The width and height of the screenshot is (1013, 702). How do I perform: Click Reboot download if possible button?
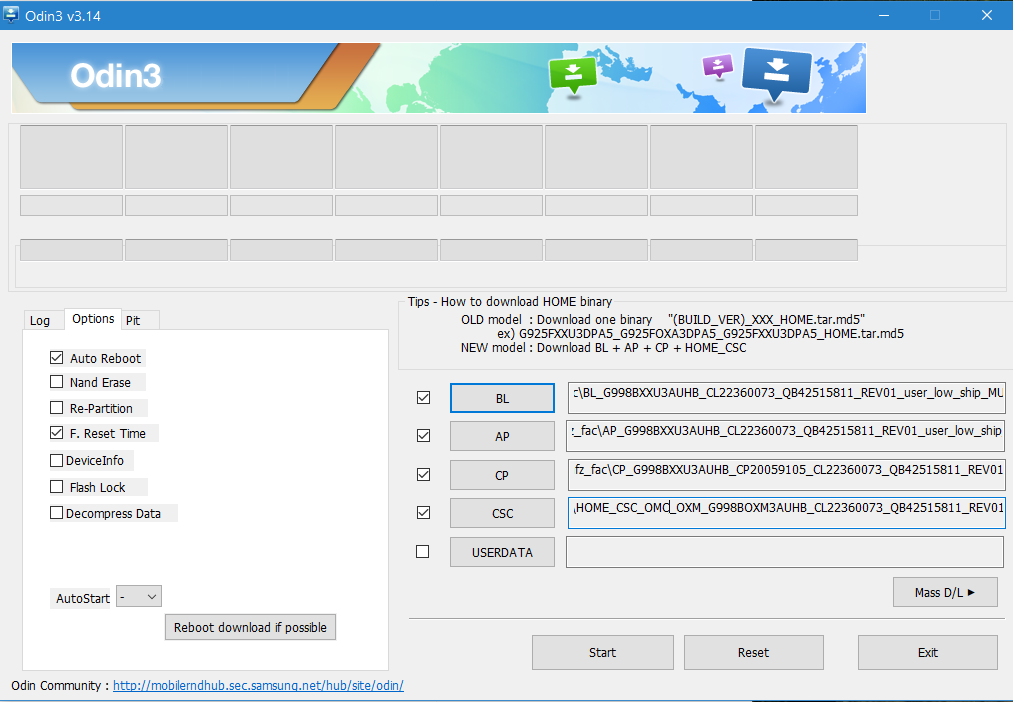point(251,627)
